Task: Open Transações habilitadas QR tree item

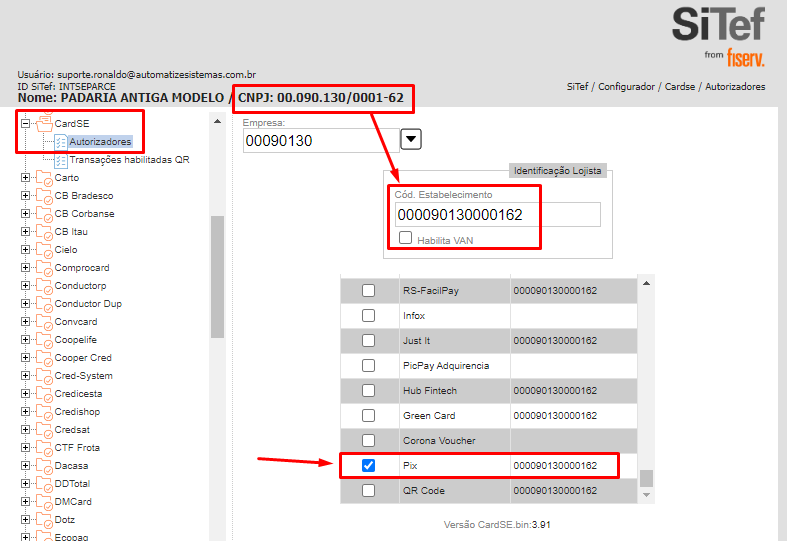Action: 129,160
